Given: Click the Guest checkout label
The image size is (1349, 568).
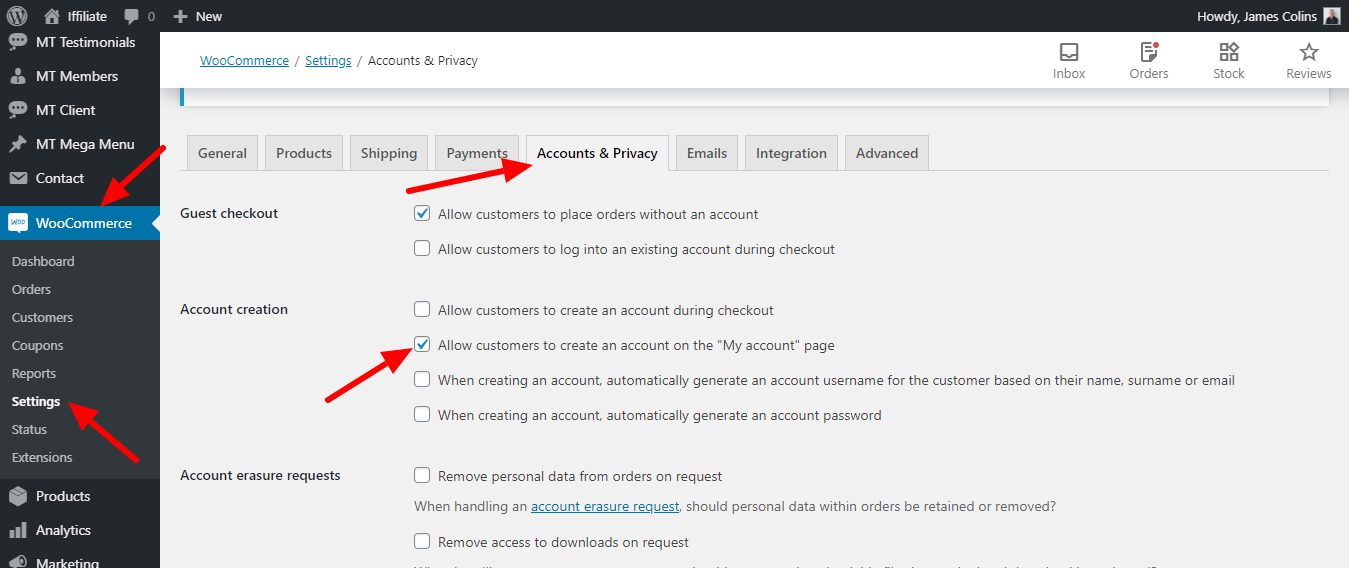Looking at the screenshot, I should [x=229, y=213].
